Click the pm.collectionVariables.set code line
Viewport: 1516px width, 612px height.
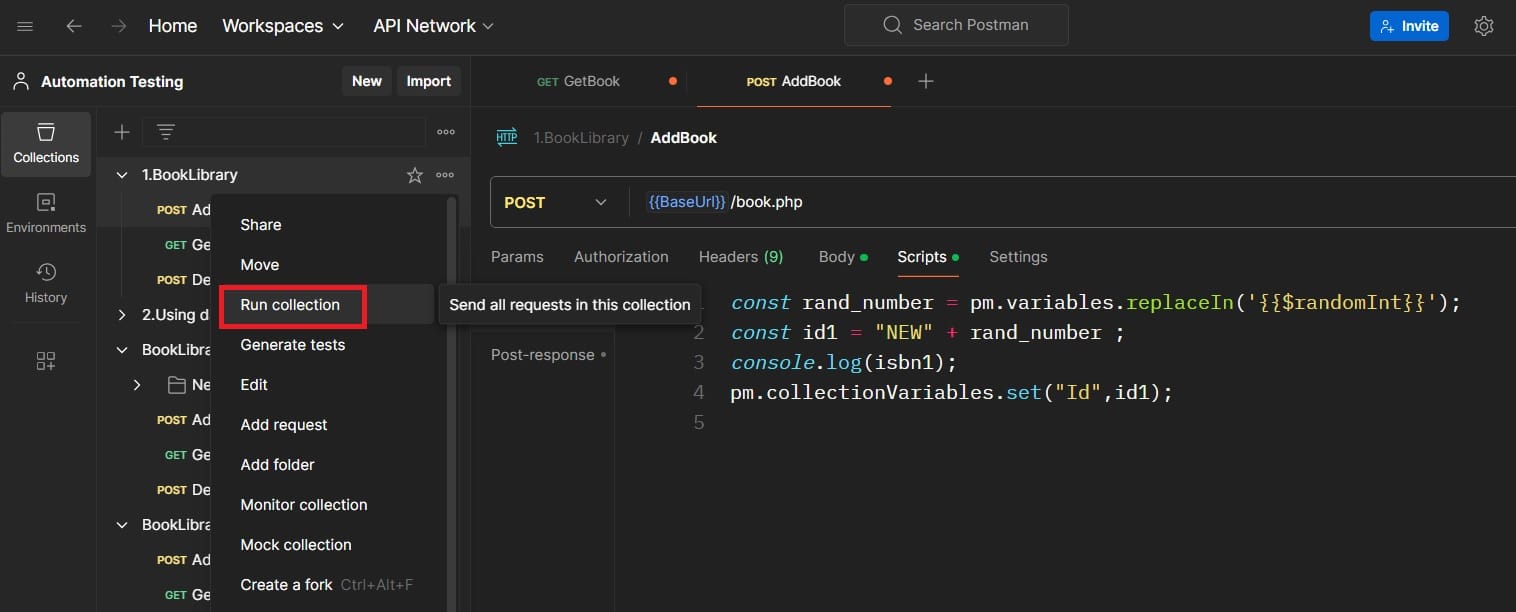(951, 392)
